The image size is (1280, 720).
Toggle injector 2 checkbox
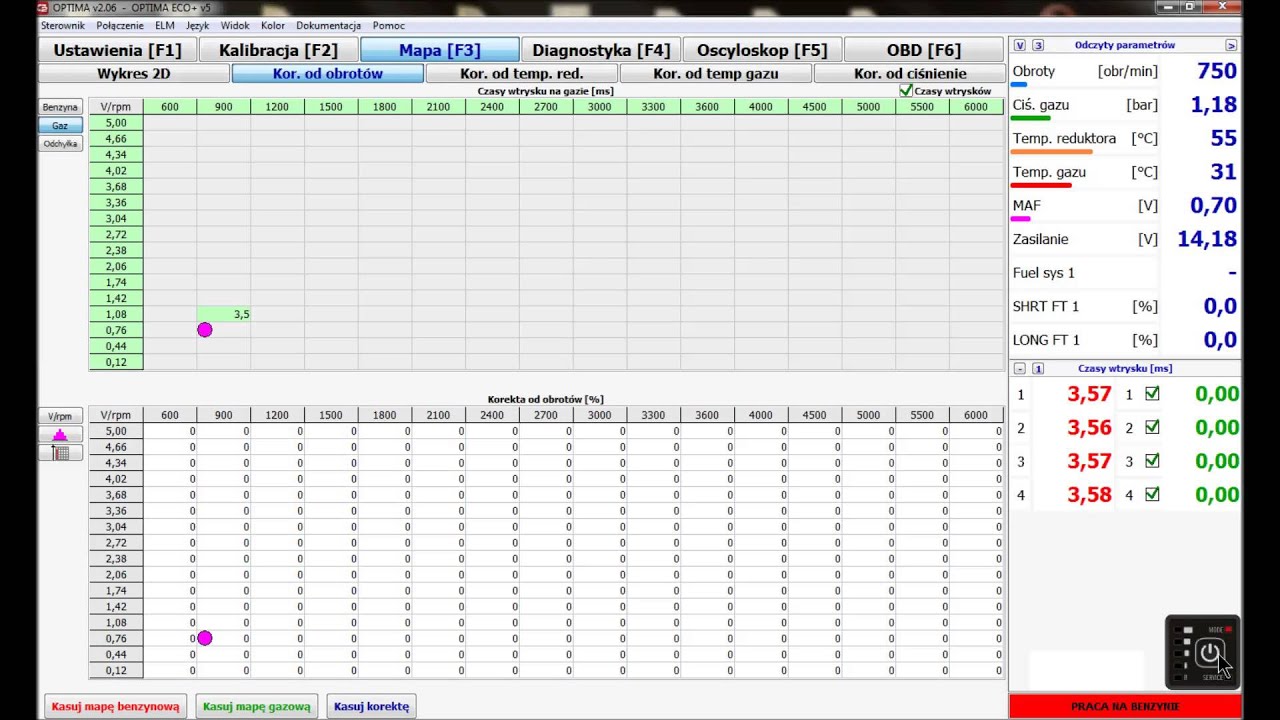[x=1152, y=427]
